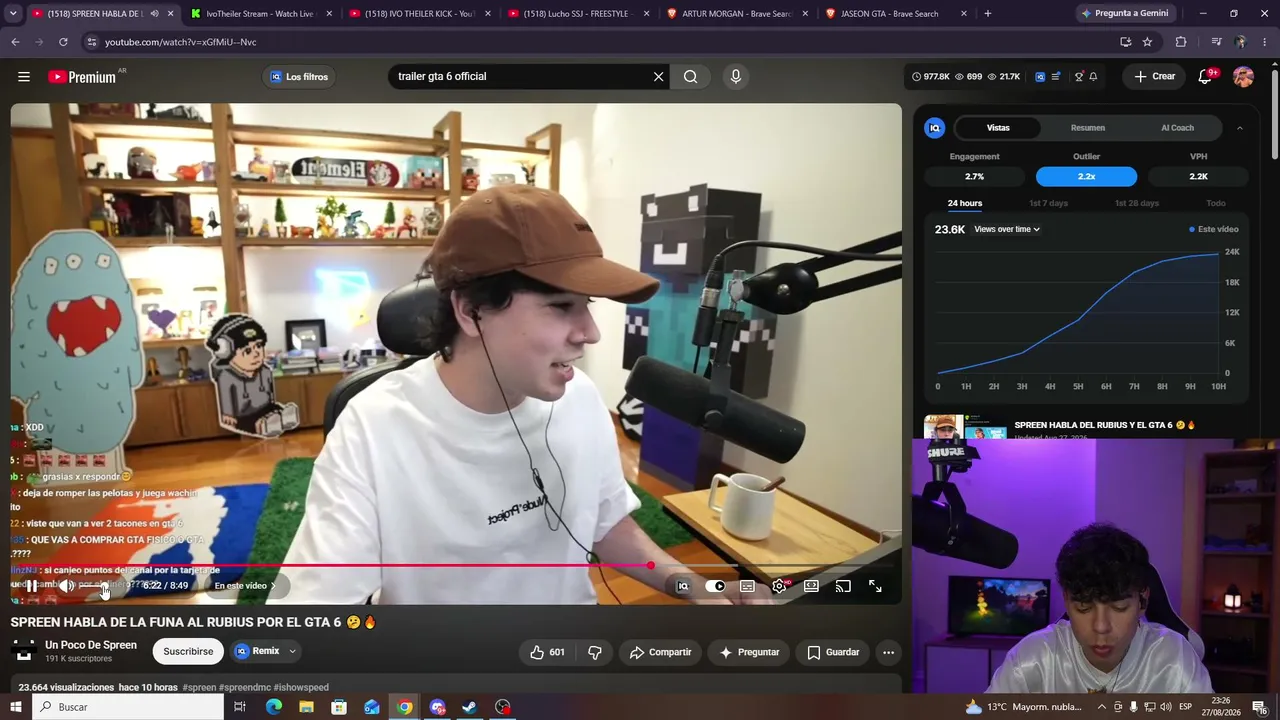
Task: Open the vidIQ trophy icon
Action: tap(1078, 77)
